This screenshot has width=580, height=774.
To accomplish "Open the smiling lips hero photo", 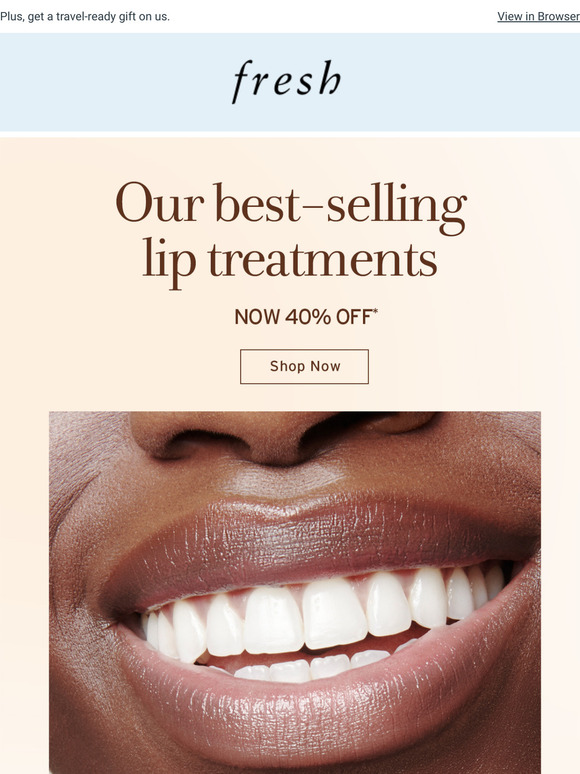I will coord(295,592).
